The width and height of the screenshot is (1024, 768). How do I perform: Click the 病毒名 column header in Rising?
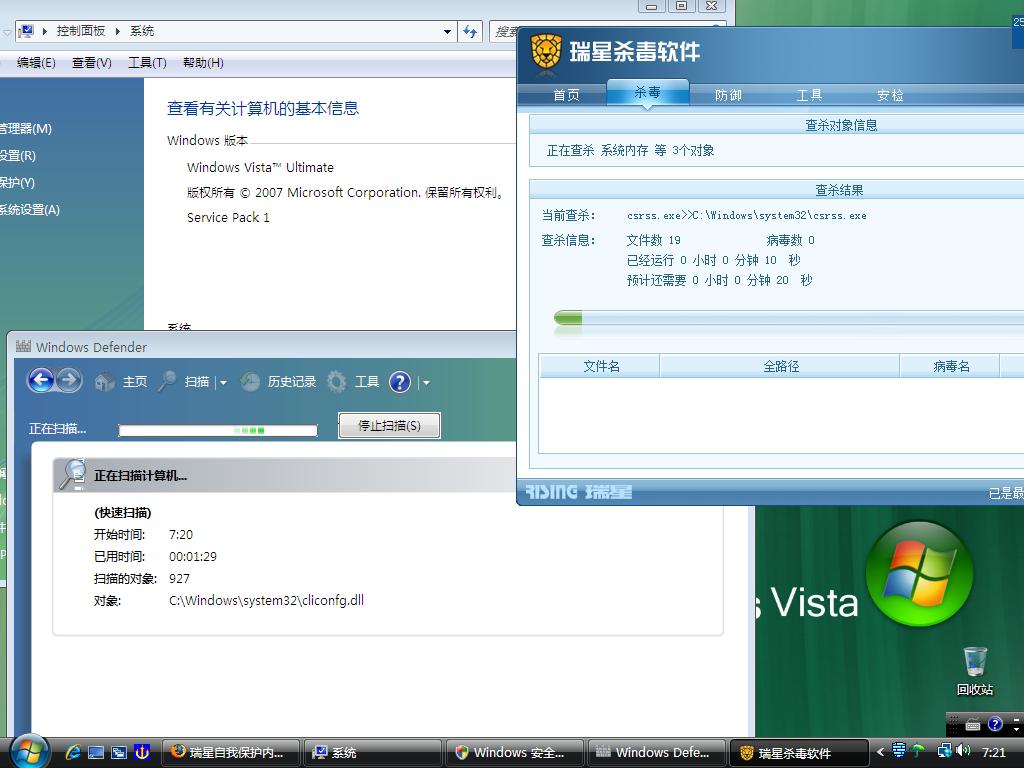coord(951,366)
